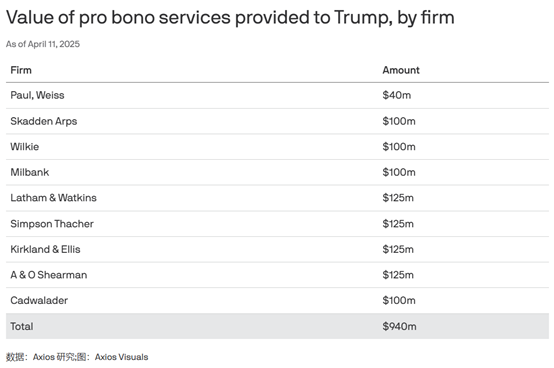Select the Milbank firm entry
The image size is (554, 368).
pos(30,172)
